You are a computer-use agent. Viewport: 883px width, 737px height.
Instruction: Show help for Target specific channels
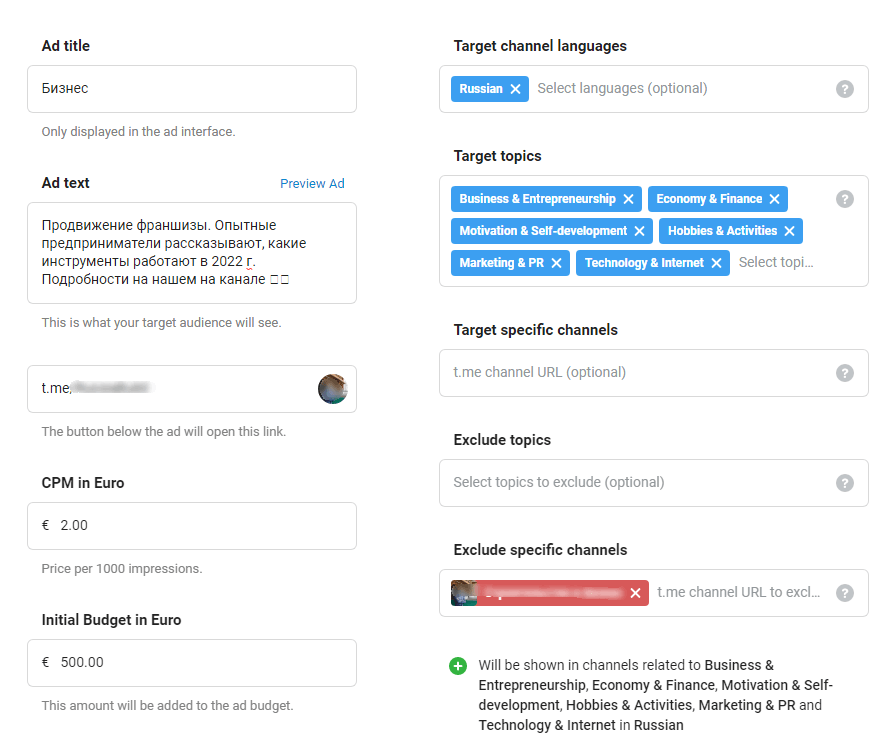pos(845,373)
